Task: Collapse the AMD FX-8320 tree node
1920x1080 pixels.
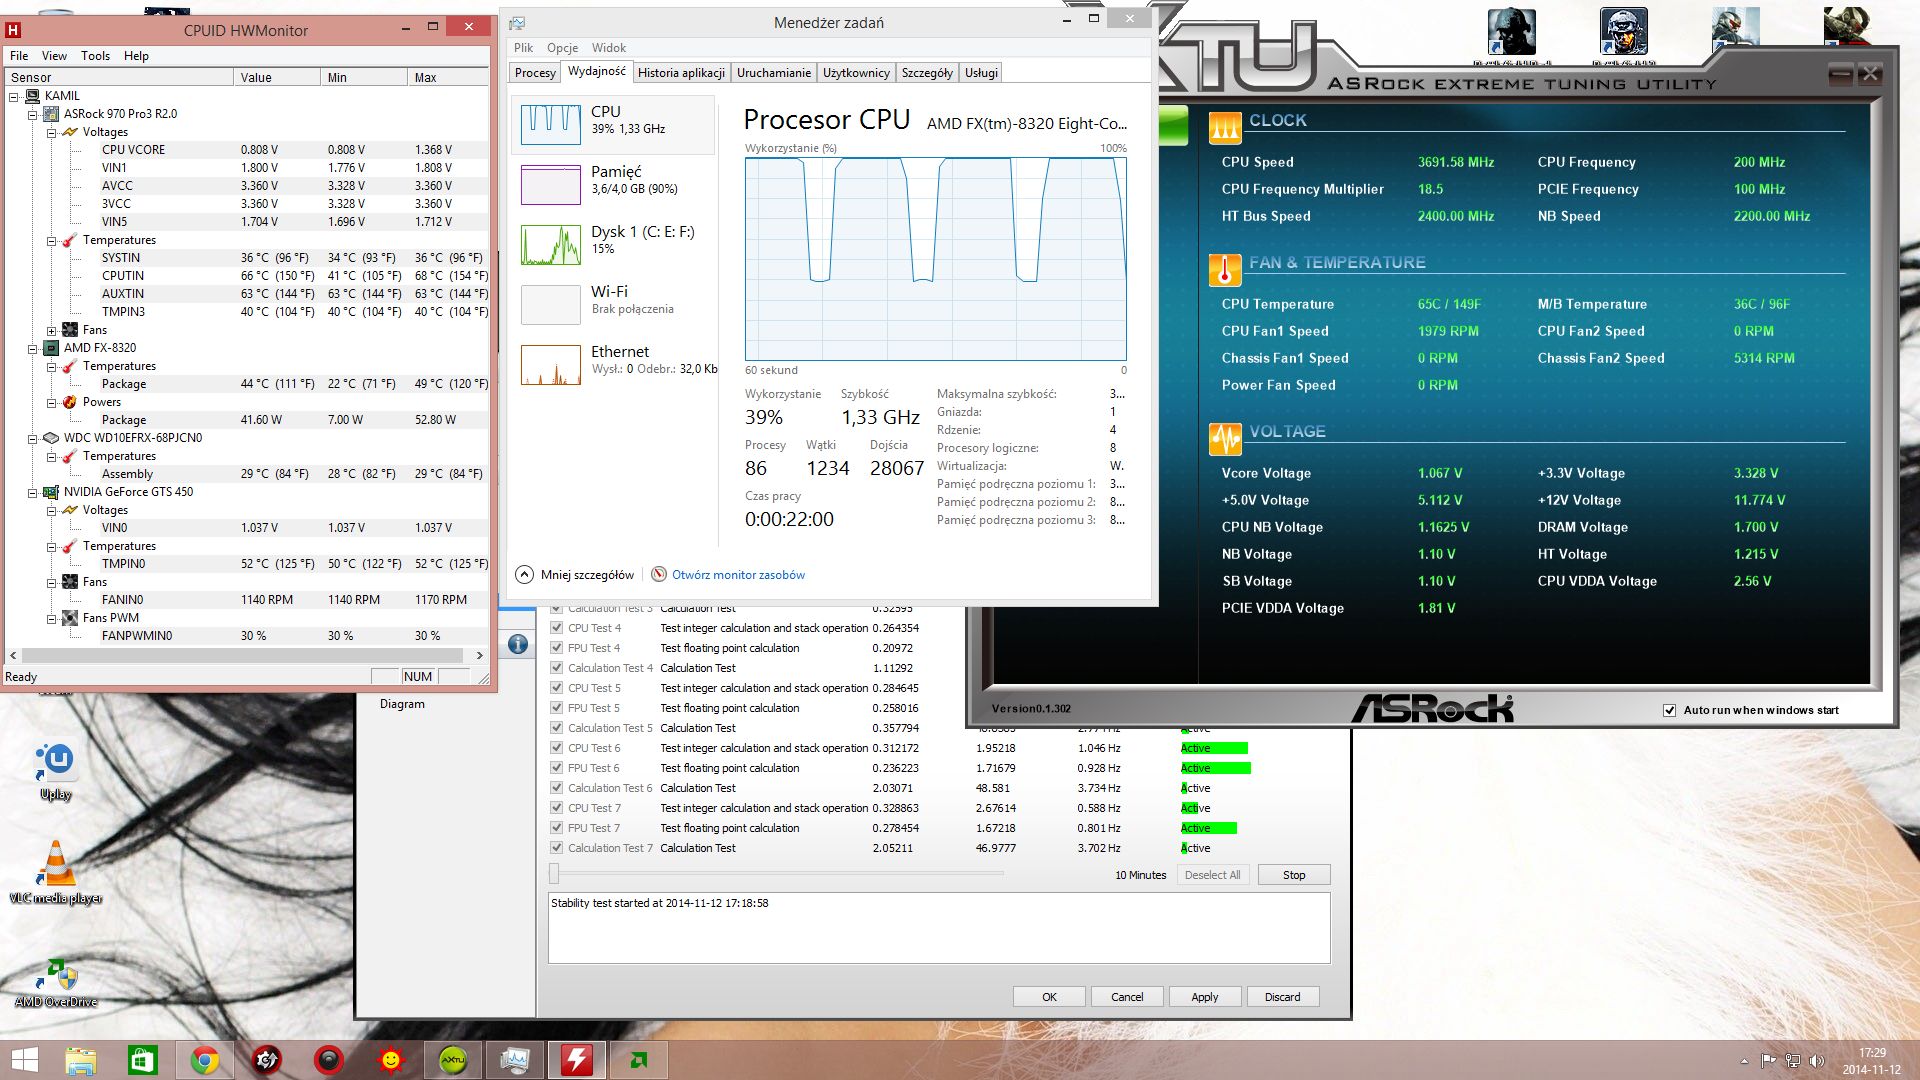Action: pos(33,348)
